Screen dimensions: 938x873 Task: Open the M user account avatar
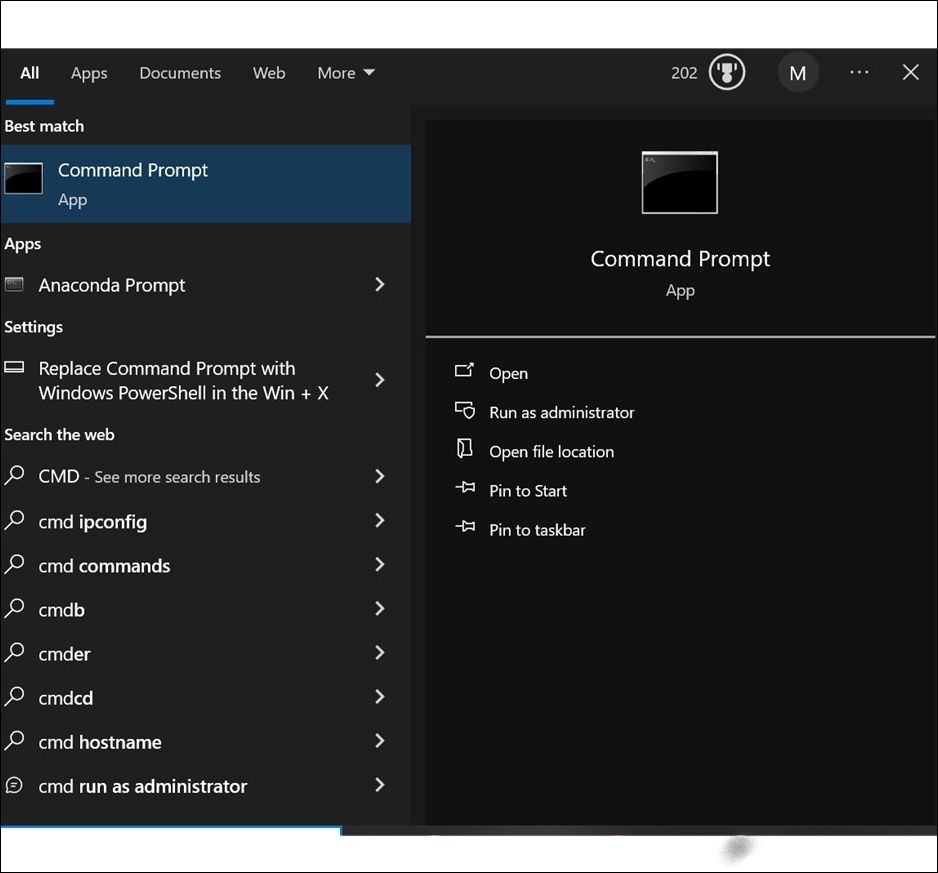pos(797,73)
